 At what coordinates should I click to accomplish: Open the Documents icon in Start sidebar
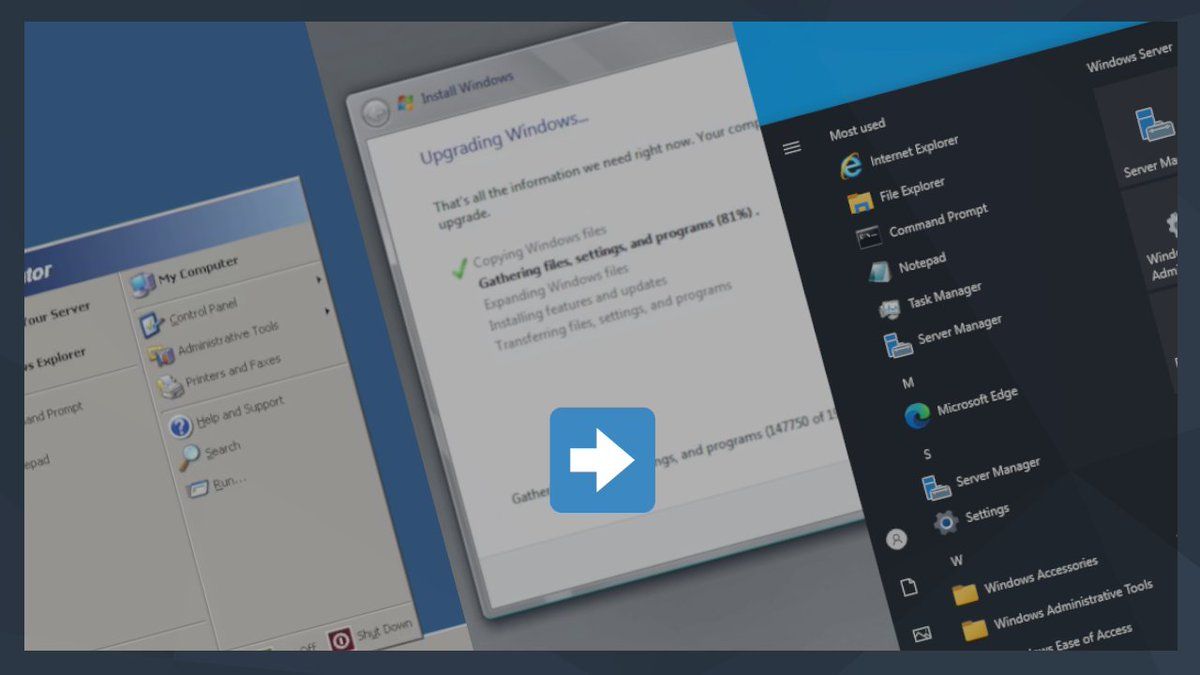point(908,587)
